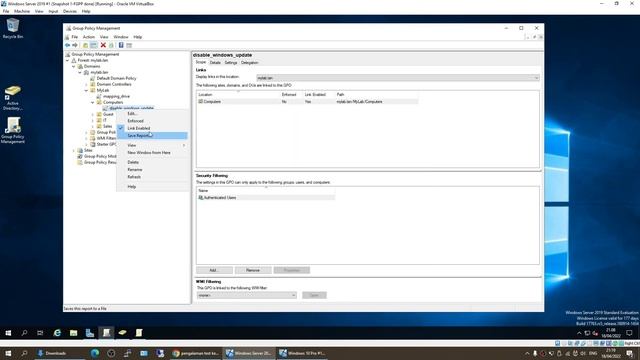Image resolution: width=640 pixels, height=360 pixels.
Task: Click the Group Policy Management taskbar item in guest
Action: point(106,333)
